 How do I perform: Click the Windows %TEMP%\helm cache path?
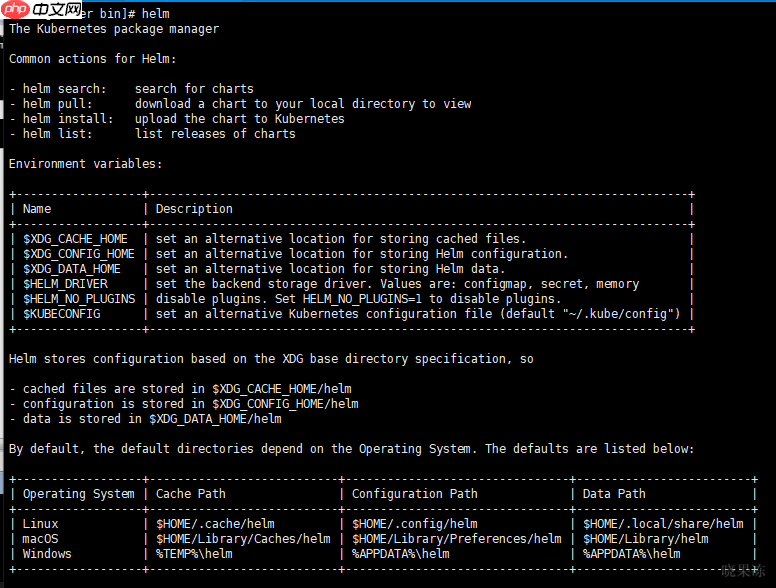coord(194,554)
